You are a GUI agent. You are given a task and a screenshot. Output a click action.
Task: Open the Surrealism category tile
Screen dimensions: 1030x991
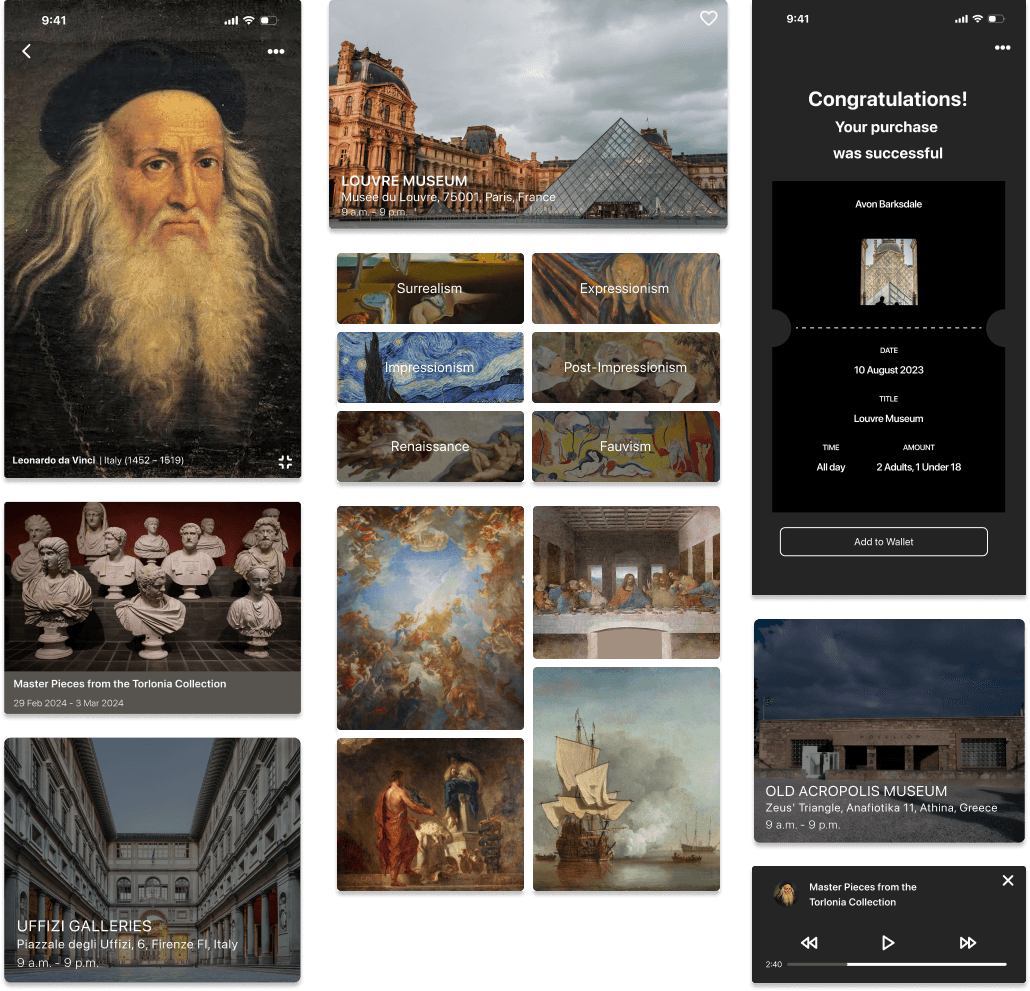(430, 288)
